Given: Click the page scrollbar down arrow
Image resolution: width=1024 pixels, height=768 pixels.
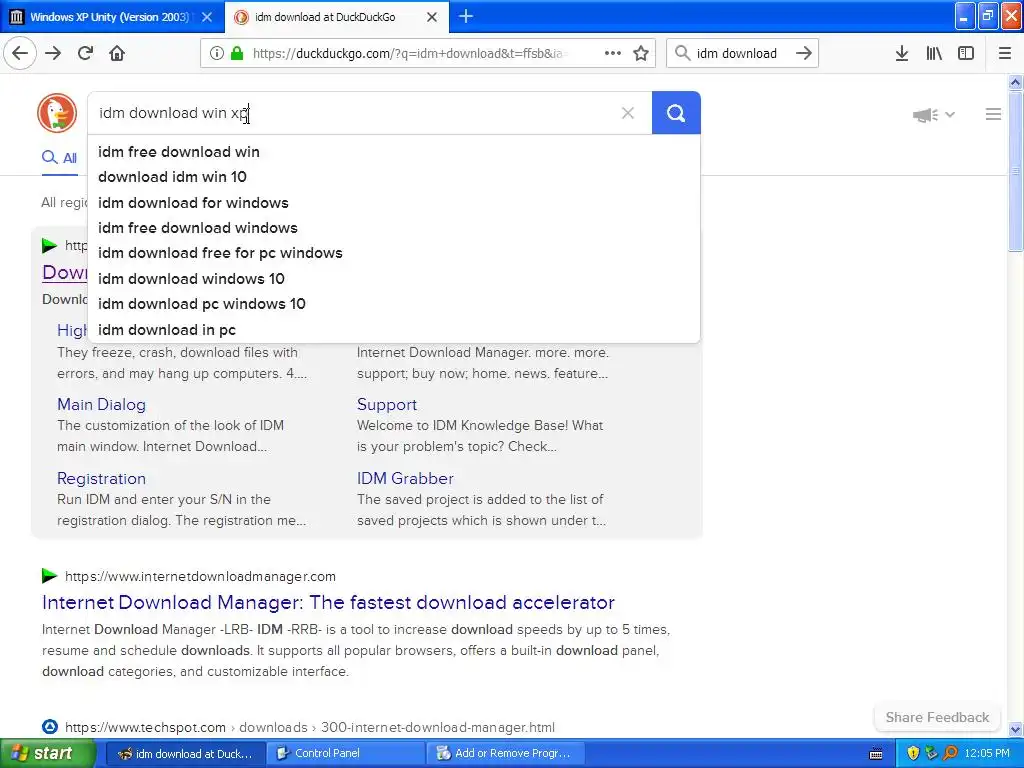Looking at the screenshot, I should (1015, 729).
